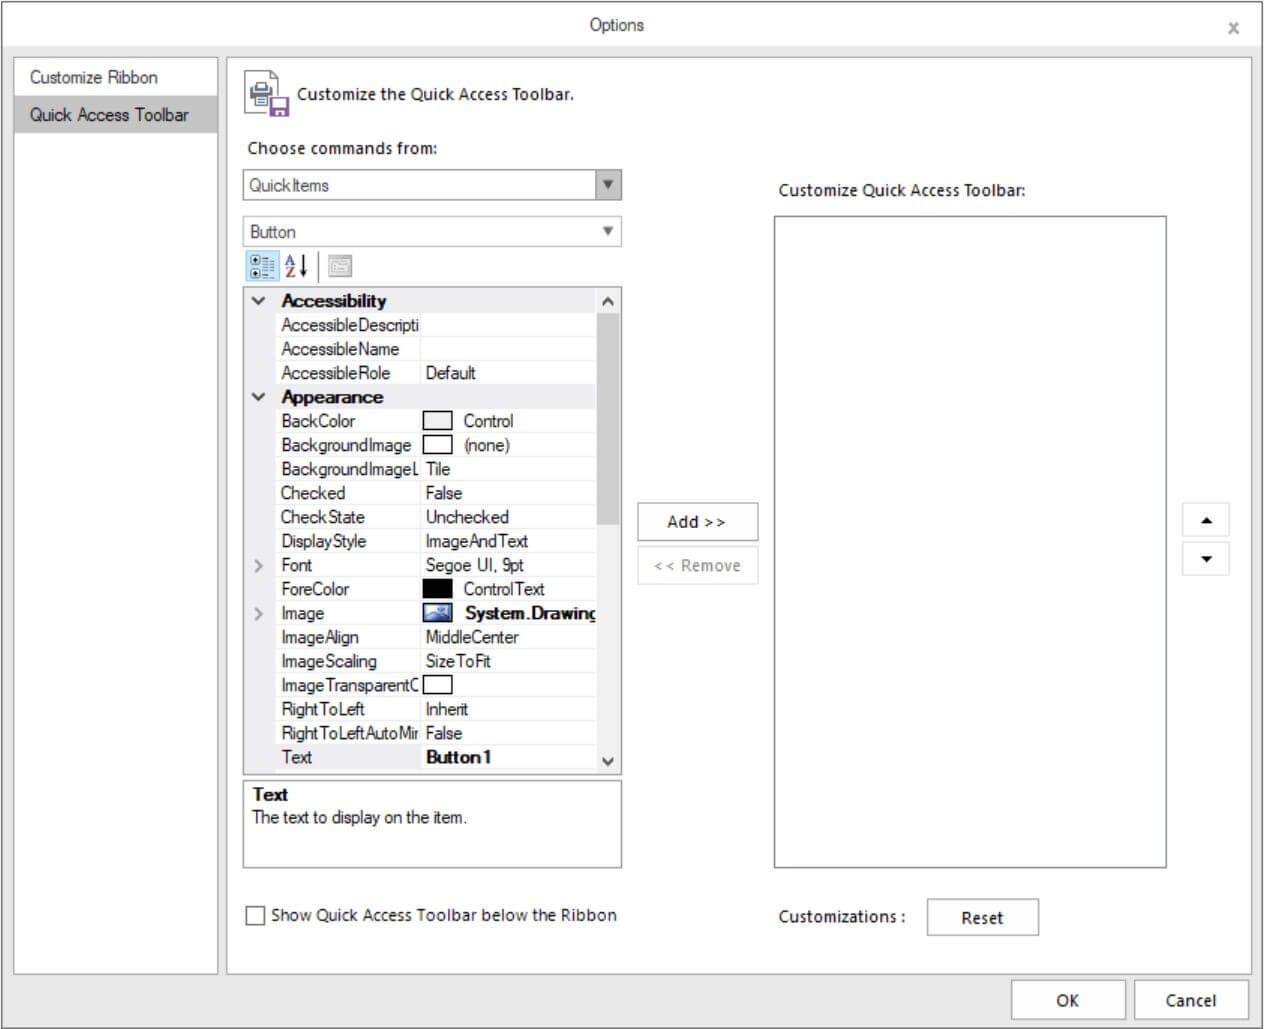Viewport: 1264px width, 1029px height.
Task: Collapse the Accessibility category
Action: coord(259,301)
